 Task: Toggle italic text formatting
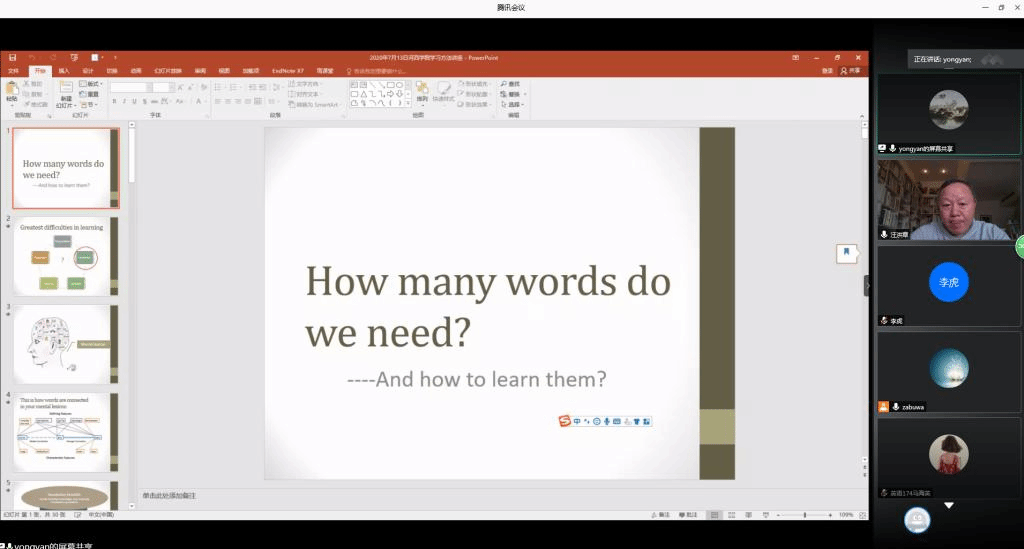[124, 101]
